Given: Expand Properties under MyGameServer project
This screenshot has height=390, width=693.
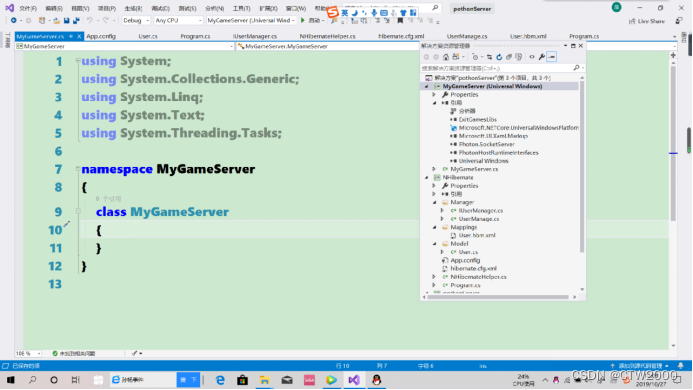Looking at the screenshot, I should (434, 95).
